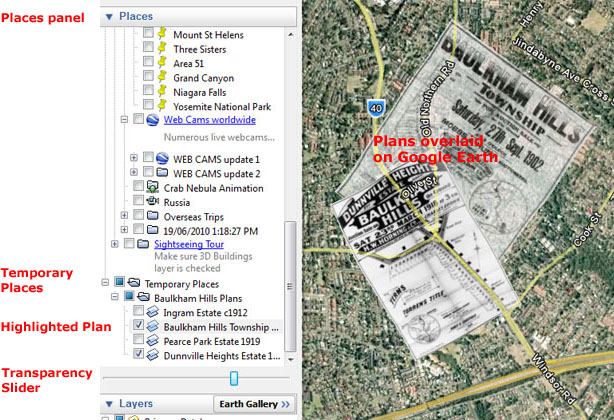The image size is (614, 420).
Task: Select the Overseas Trips folder label
Action: tap(193, 217)
